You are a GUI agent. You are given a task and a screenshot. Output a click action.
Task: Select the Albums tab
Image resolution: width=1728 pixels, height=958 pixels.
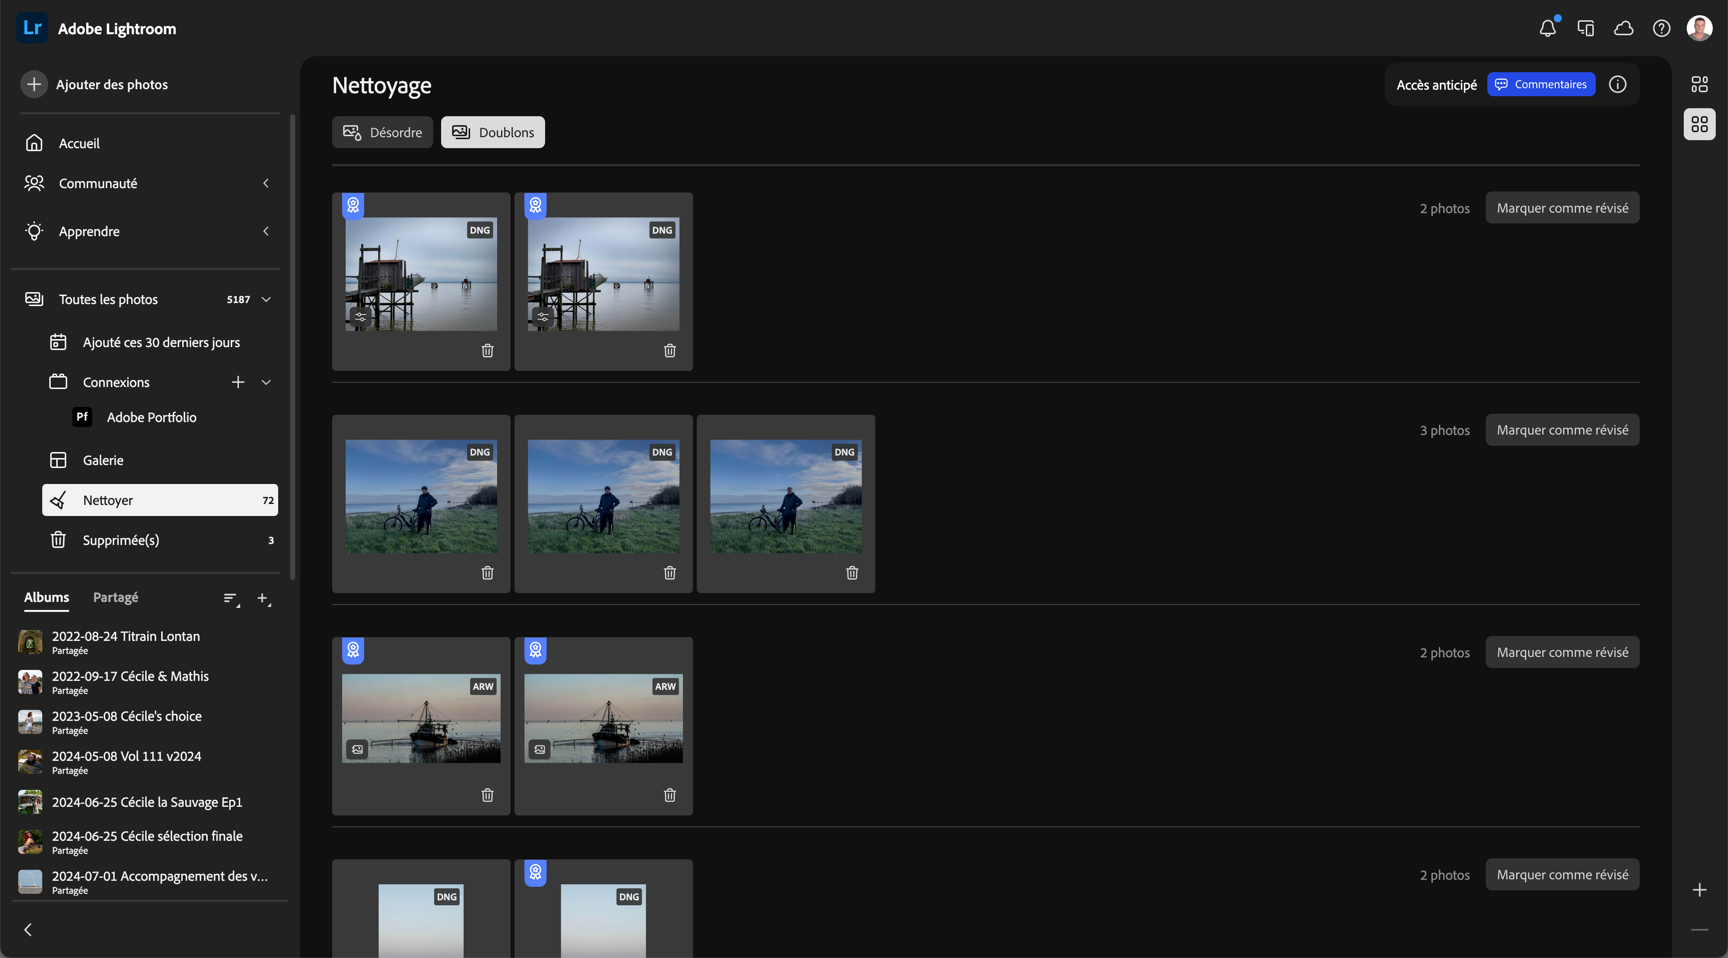(46, 597)
